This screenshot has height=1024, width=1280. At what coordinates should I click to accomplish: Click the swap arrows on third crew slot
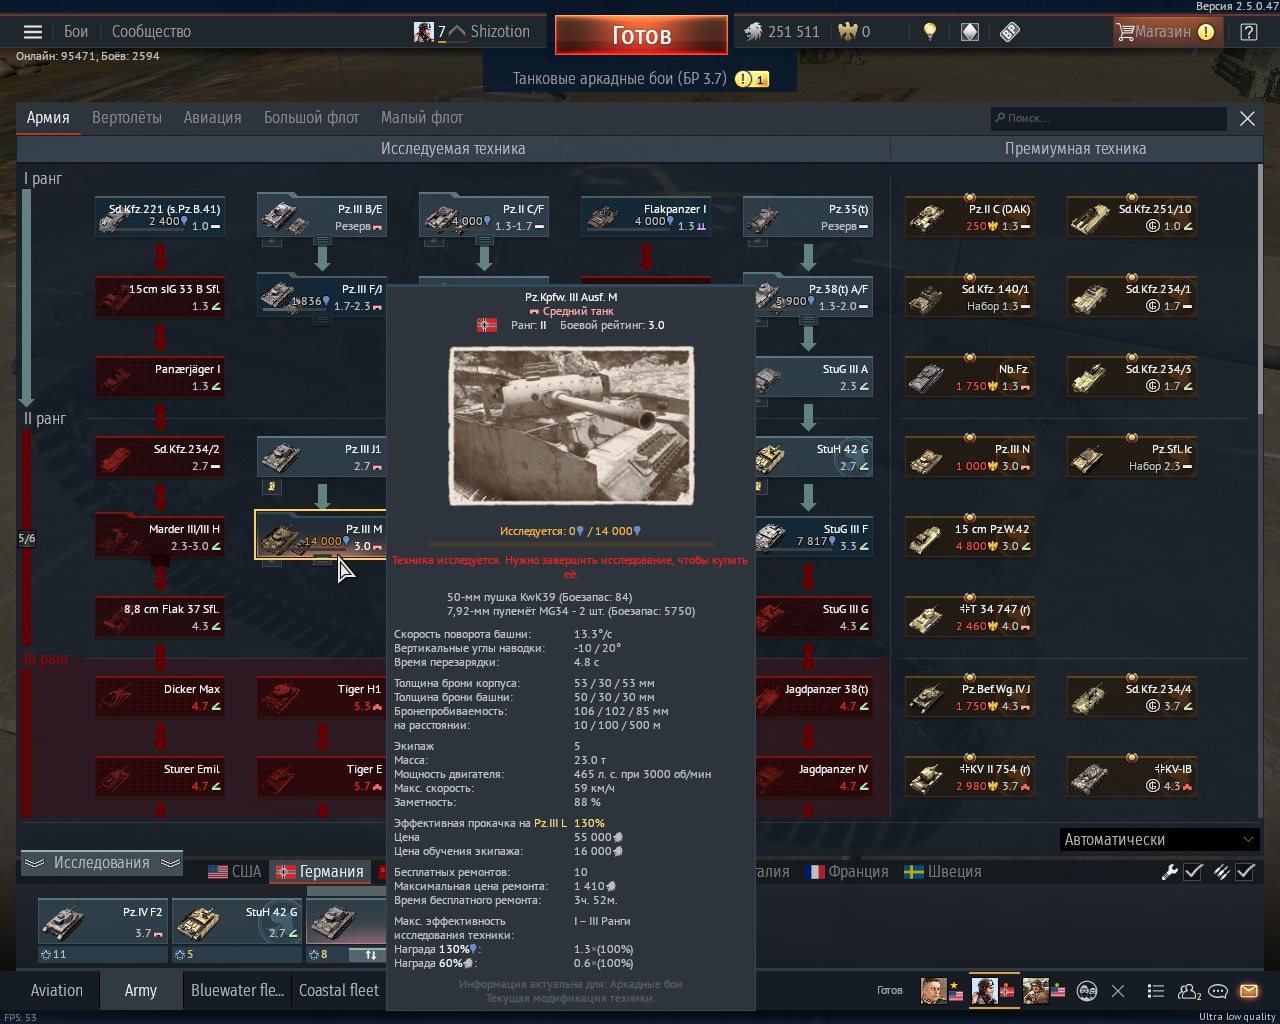371,954
